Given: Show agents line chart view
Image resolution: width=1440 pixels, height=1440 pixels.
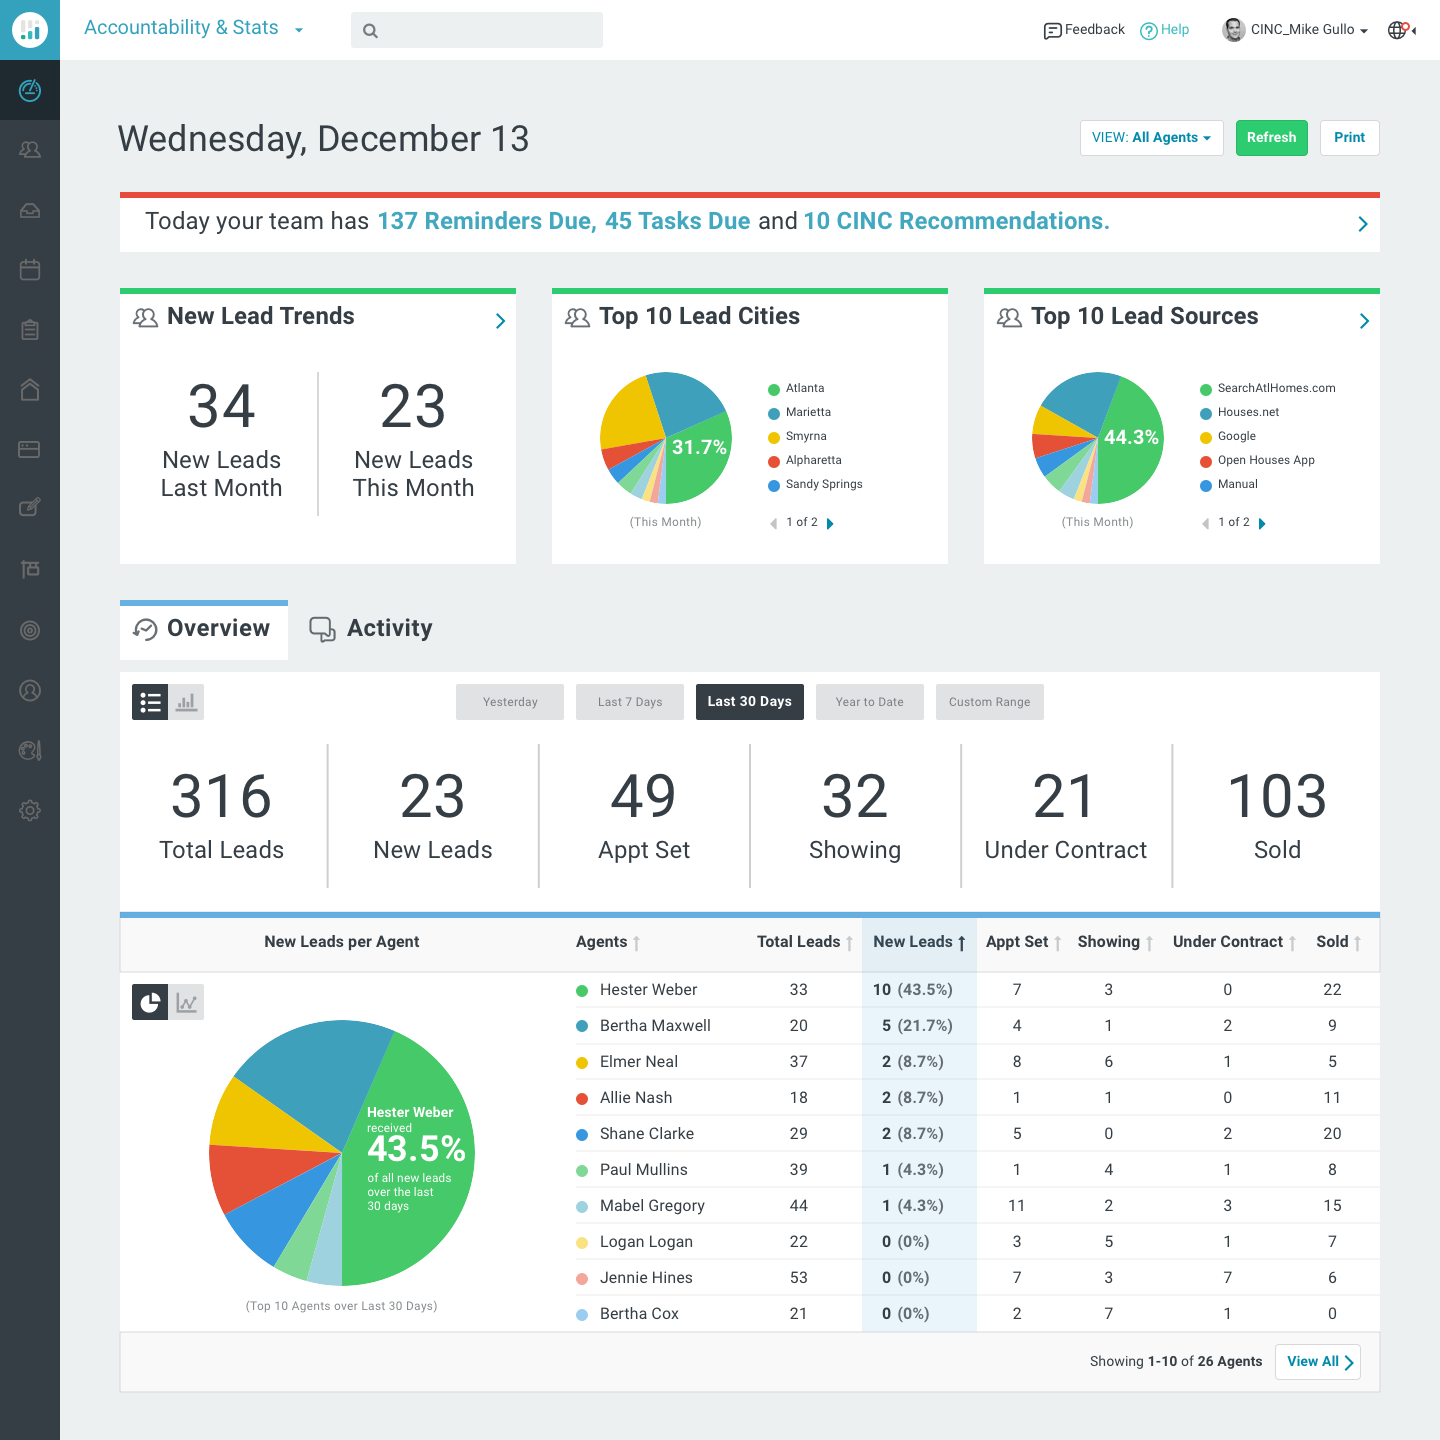Looking at the screenshot, I should (x=186, y=1002).
